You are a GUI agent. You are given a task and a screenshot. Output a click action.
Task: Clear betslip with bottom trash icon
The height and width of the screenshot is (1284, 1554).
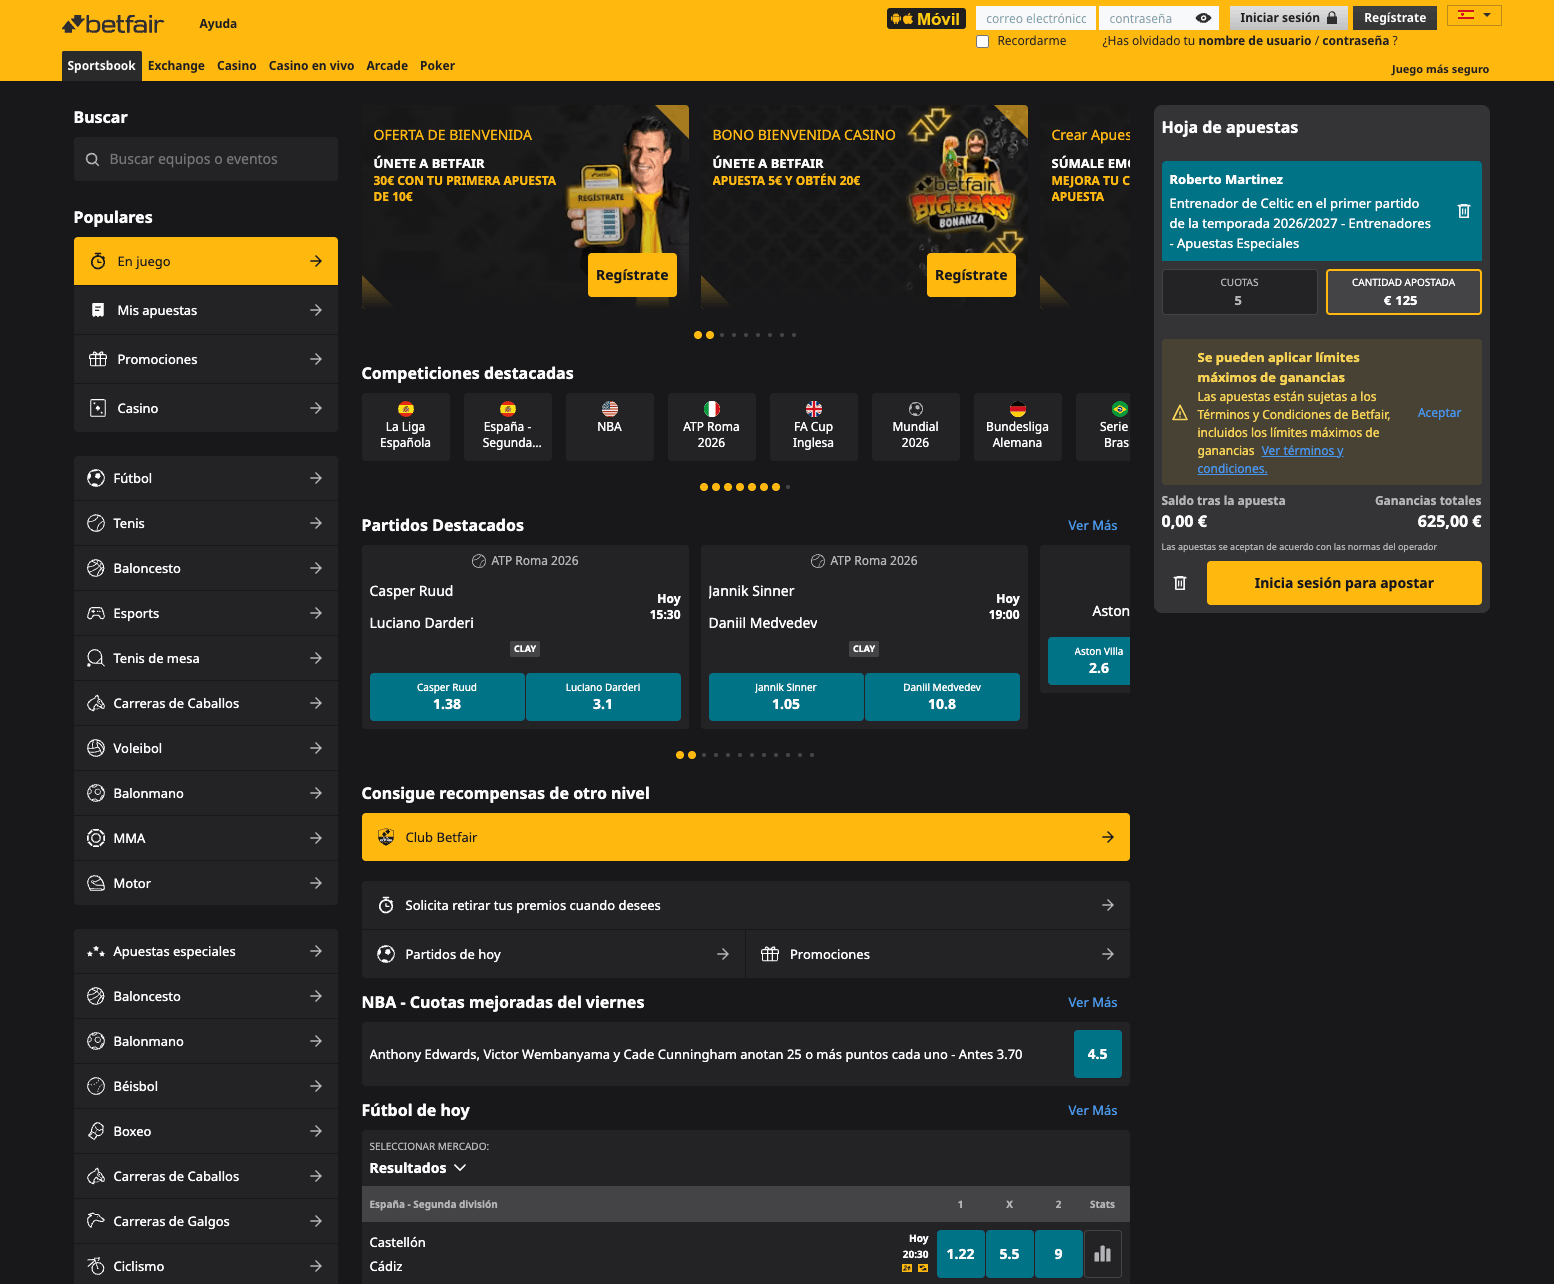pyautogui.click(x=1180, y=583)
